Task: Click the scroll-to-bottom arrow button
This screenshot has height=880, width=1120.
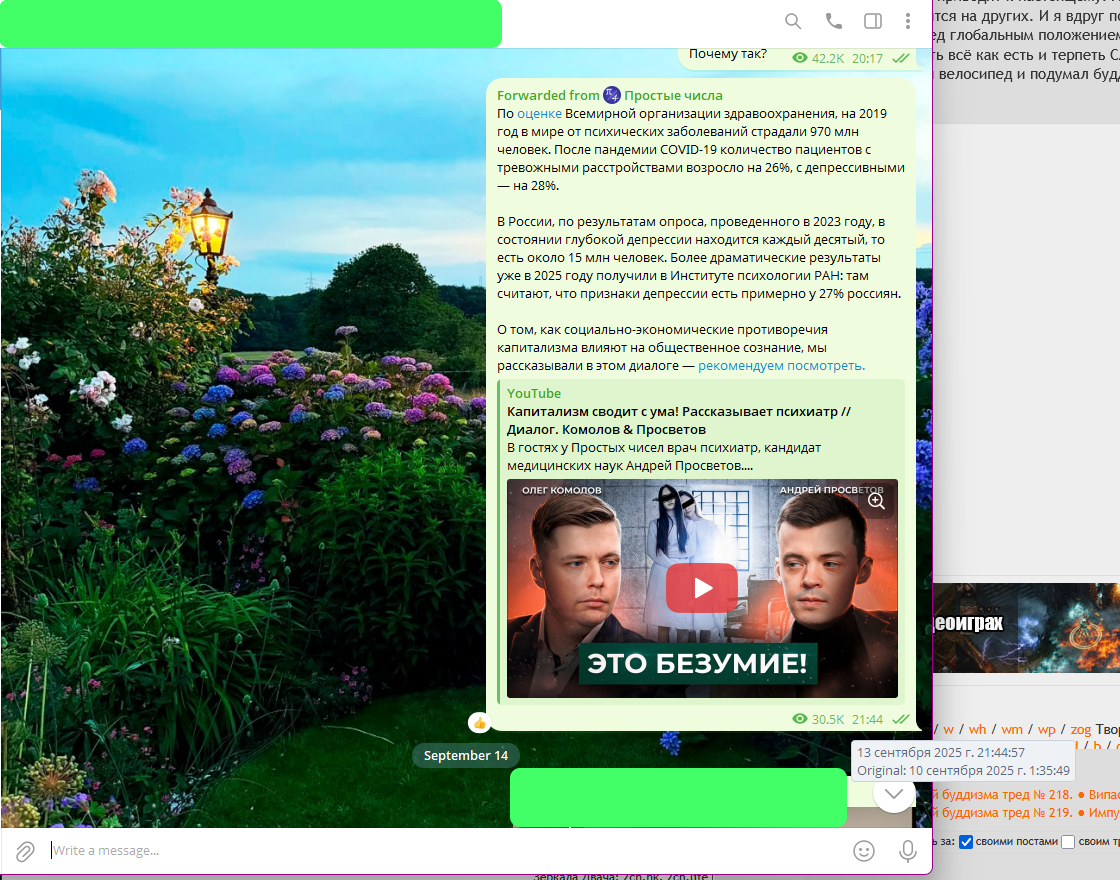Action: (x=894, y=794)
